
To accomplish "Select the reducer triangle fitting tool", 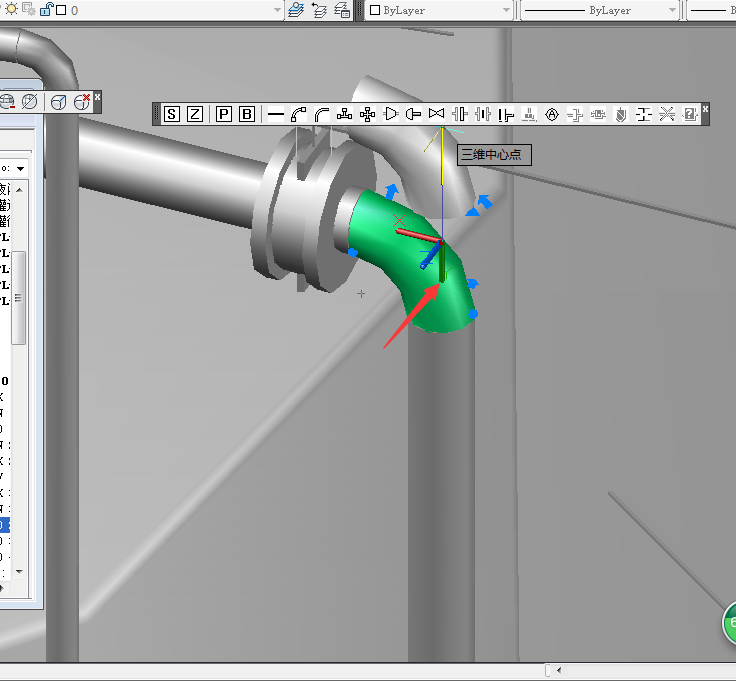I will click(x=391, y=114).
